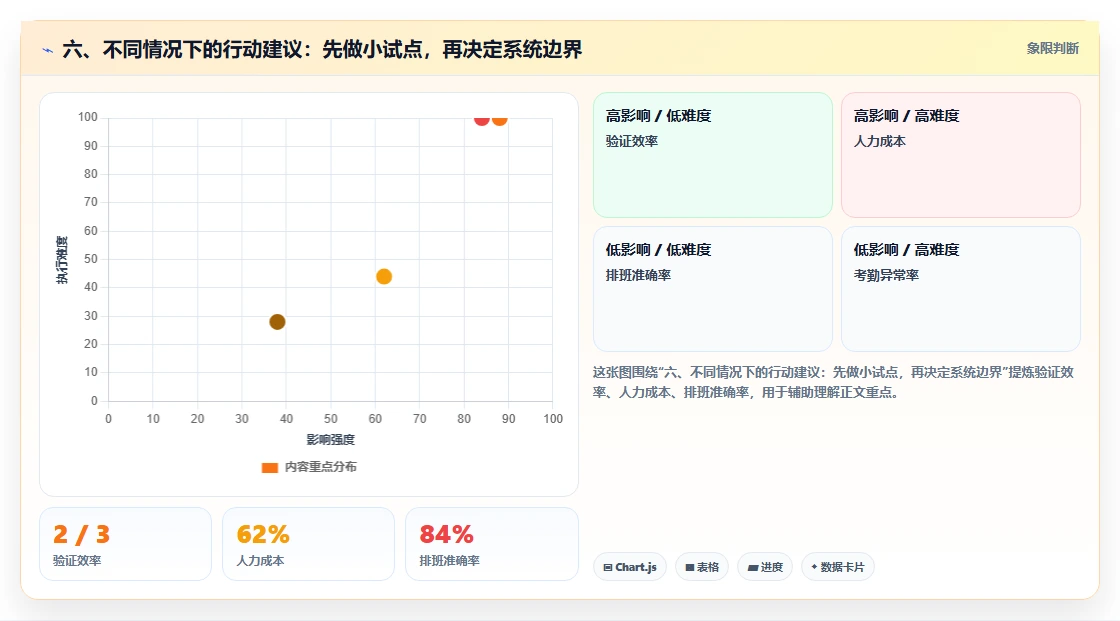Click the 表格 tag chip
Viewport: 1120px width, 621px height.
point(701,567)
